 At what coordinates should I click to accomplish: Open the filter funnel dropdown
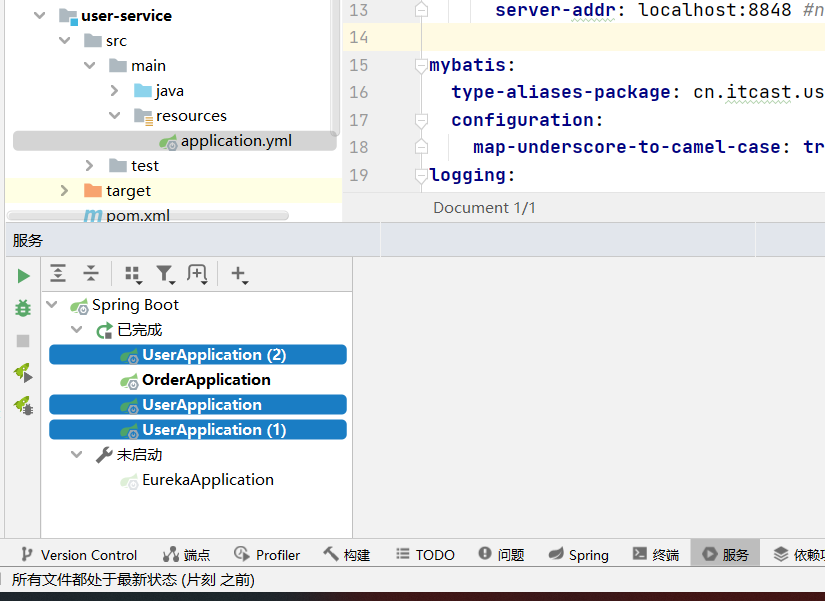coord(166,275)
